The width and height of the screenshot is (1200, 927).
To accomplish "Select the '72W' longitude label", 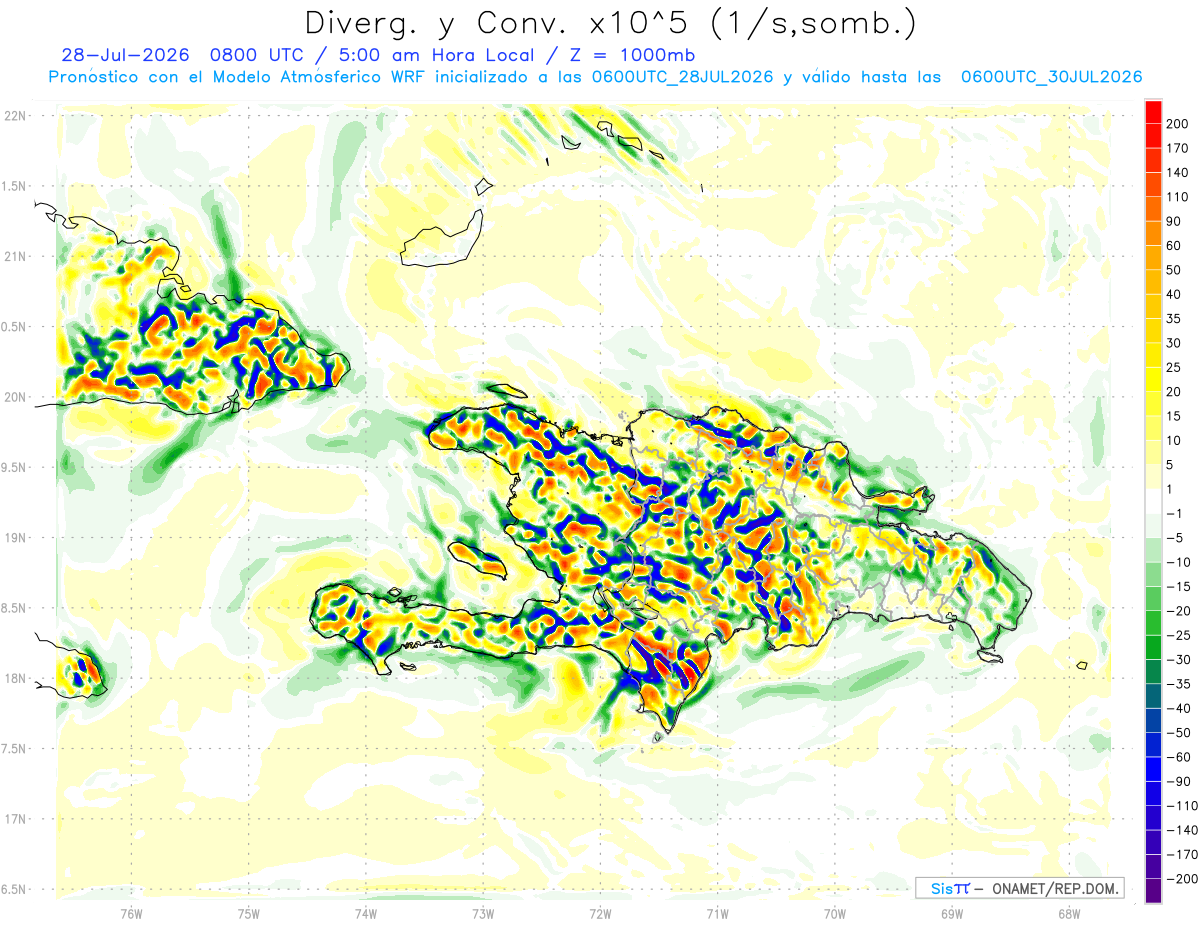I will (600, 913).
